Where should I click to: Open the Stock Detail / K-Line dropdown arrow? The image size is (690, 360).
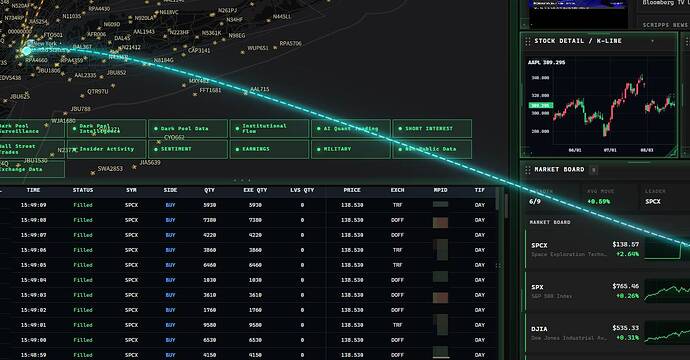pos(652,41)
